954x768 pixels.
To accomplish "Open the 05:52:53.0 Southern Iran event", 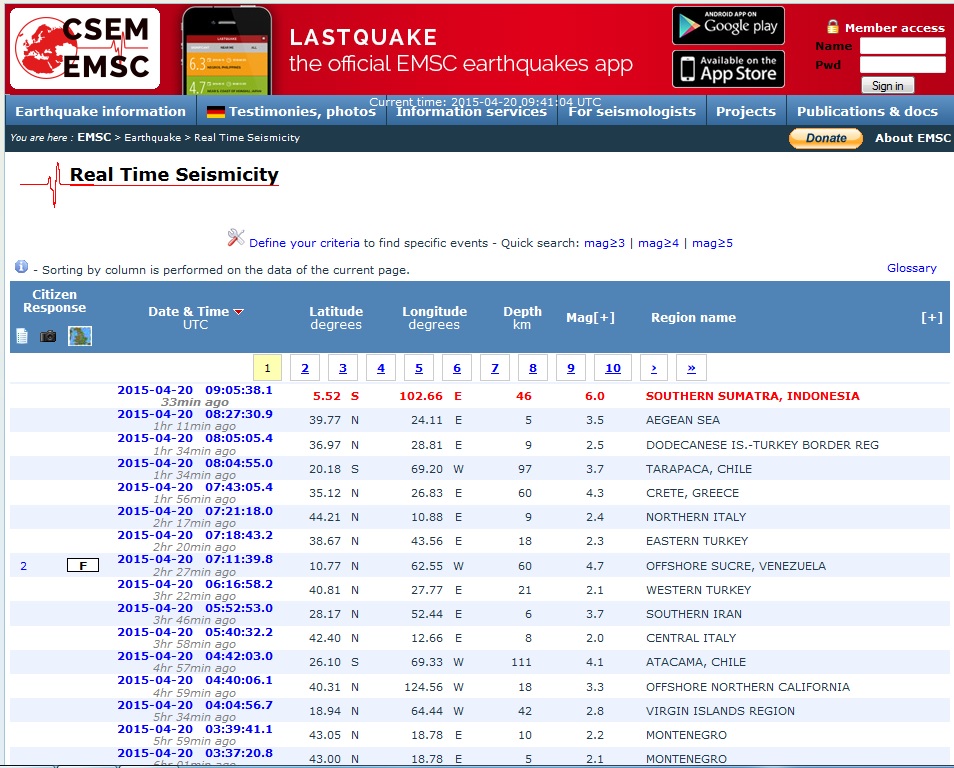I will 195,608.
